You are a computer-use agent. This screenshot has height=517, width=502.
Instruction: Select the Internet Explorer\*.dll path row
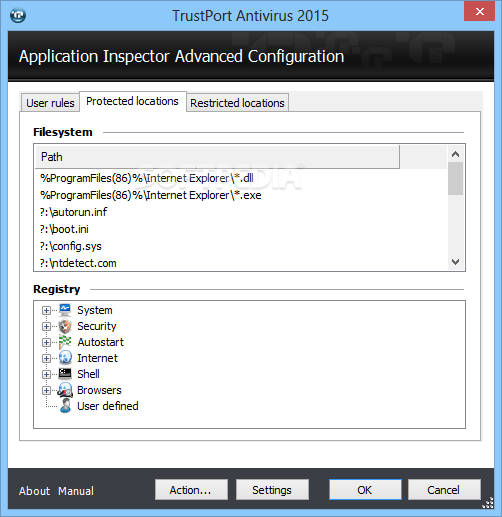pos(241,178)
